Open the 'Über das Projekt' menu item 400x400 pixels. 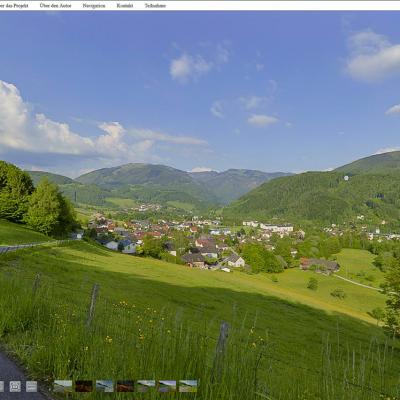tap(13, 6)
